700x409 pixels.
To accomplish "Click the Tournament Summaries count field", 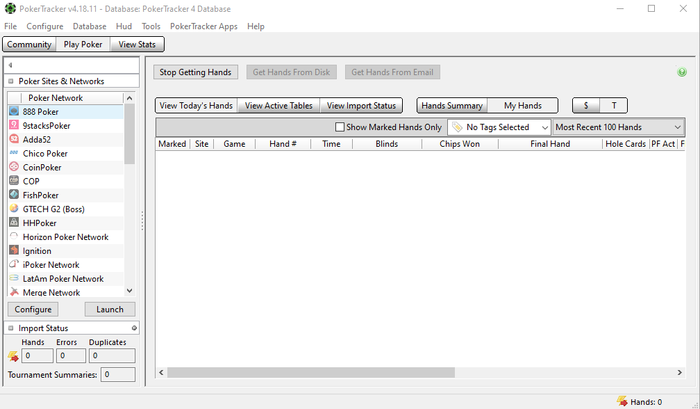I will click(x=118, y=375).
